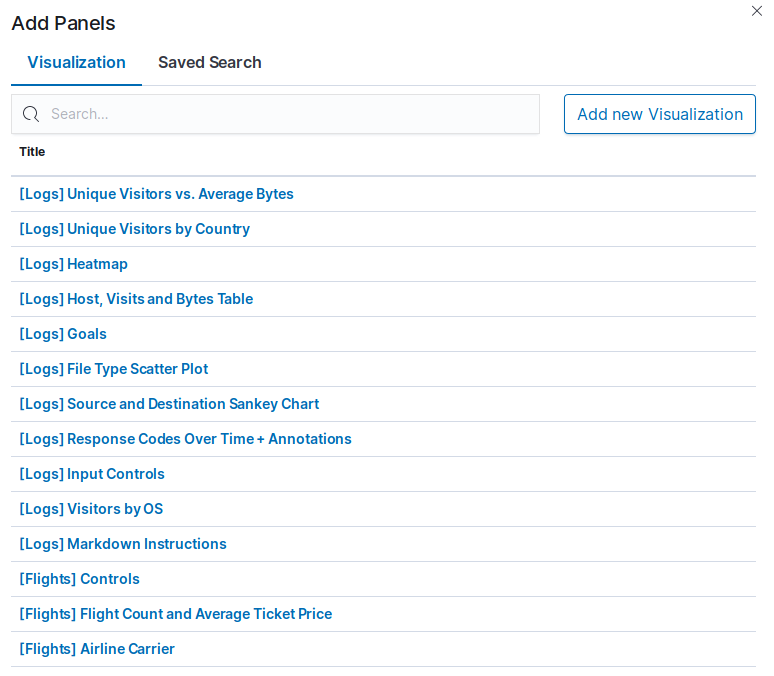Add the Flights Controls visualization
The height and width of the screenshot is (676, 774).
click(79, 579)
